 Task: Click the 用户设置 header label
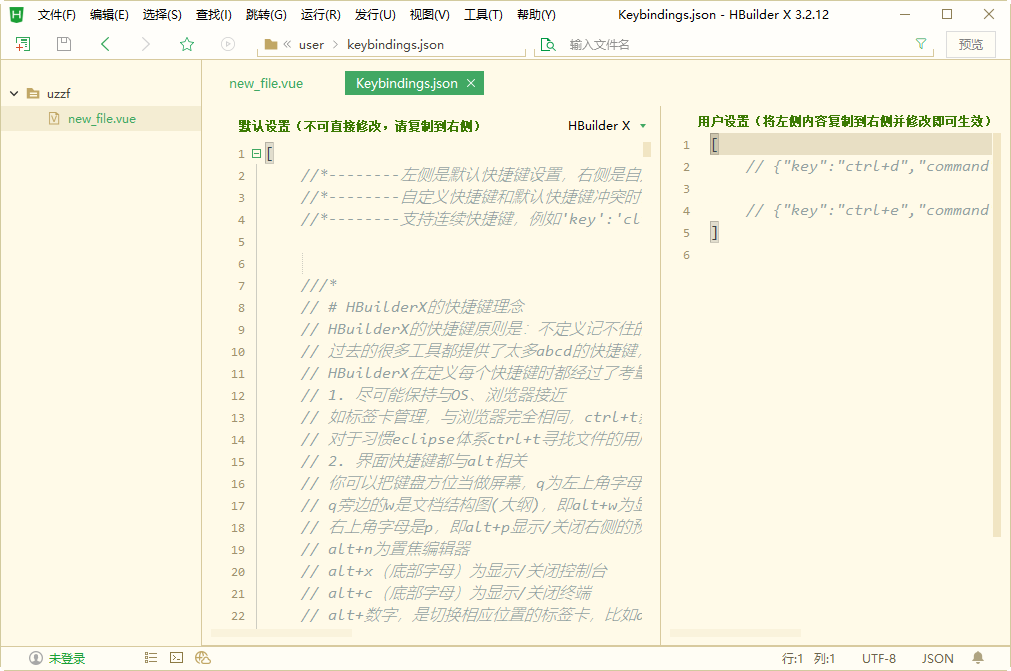(845, 121)
